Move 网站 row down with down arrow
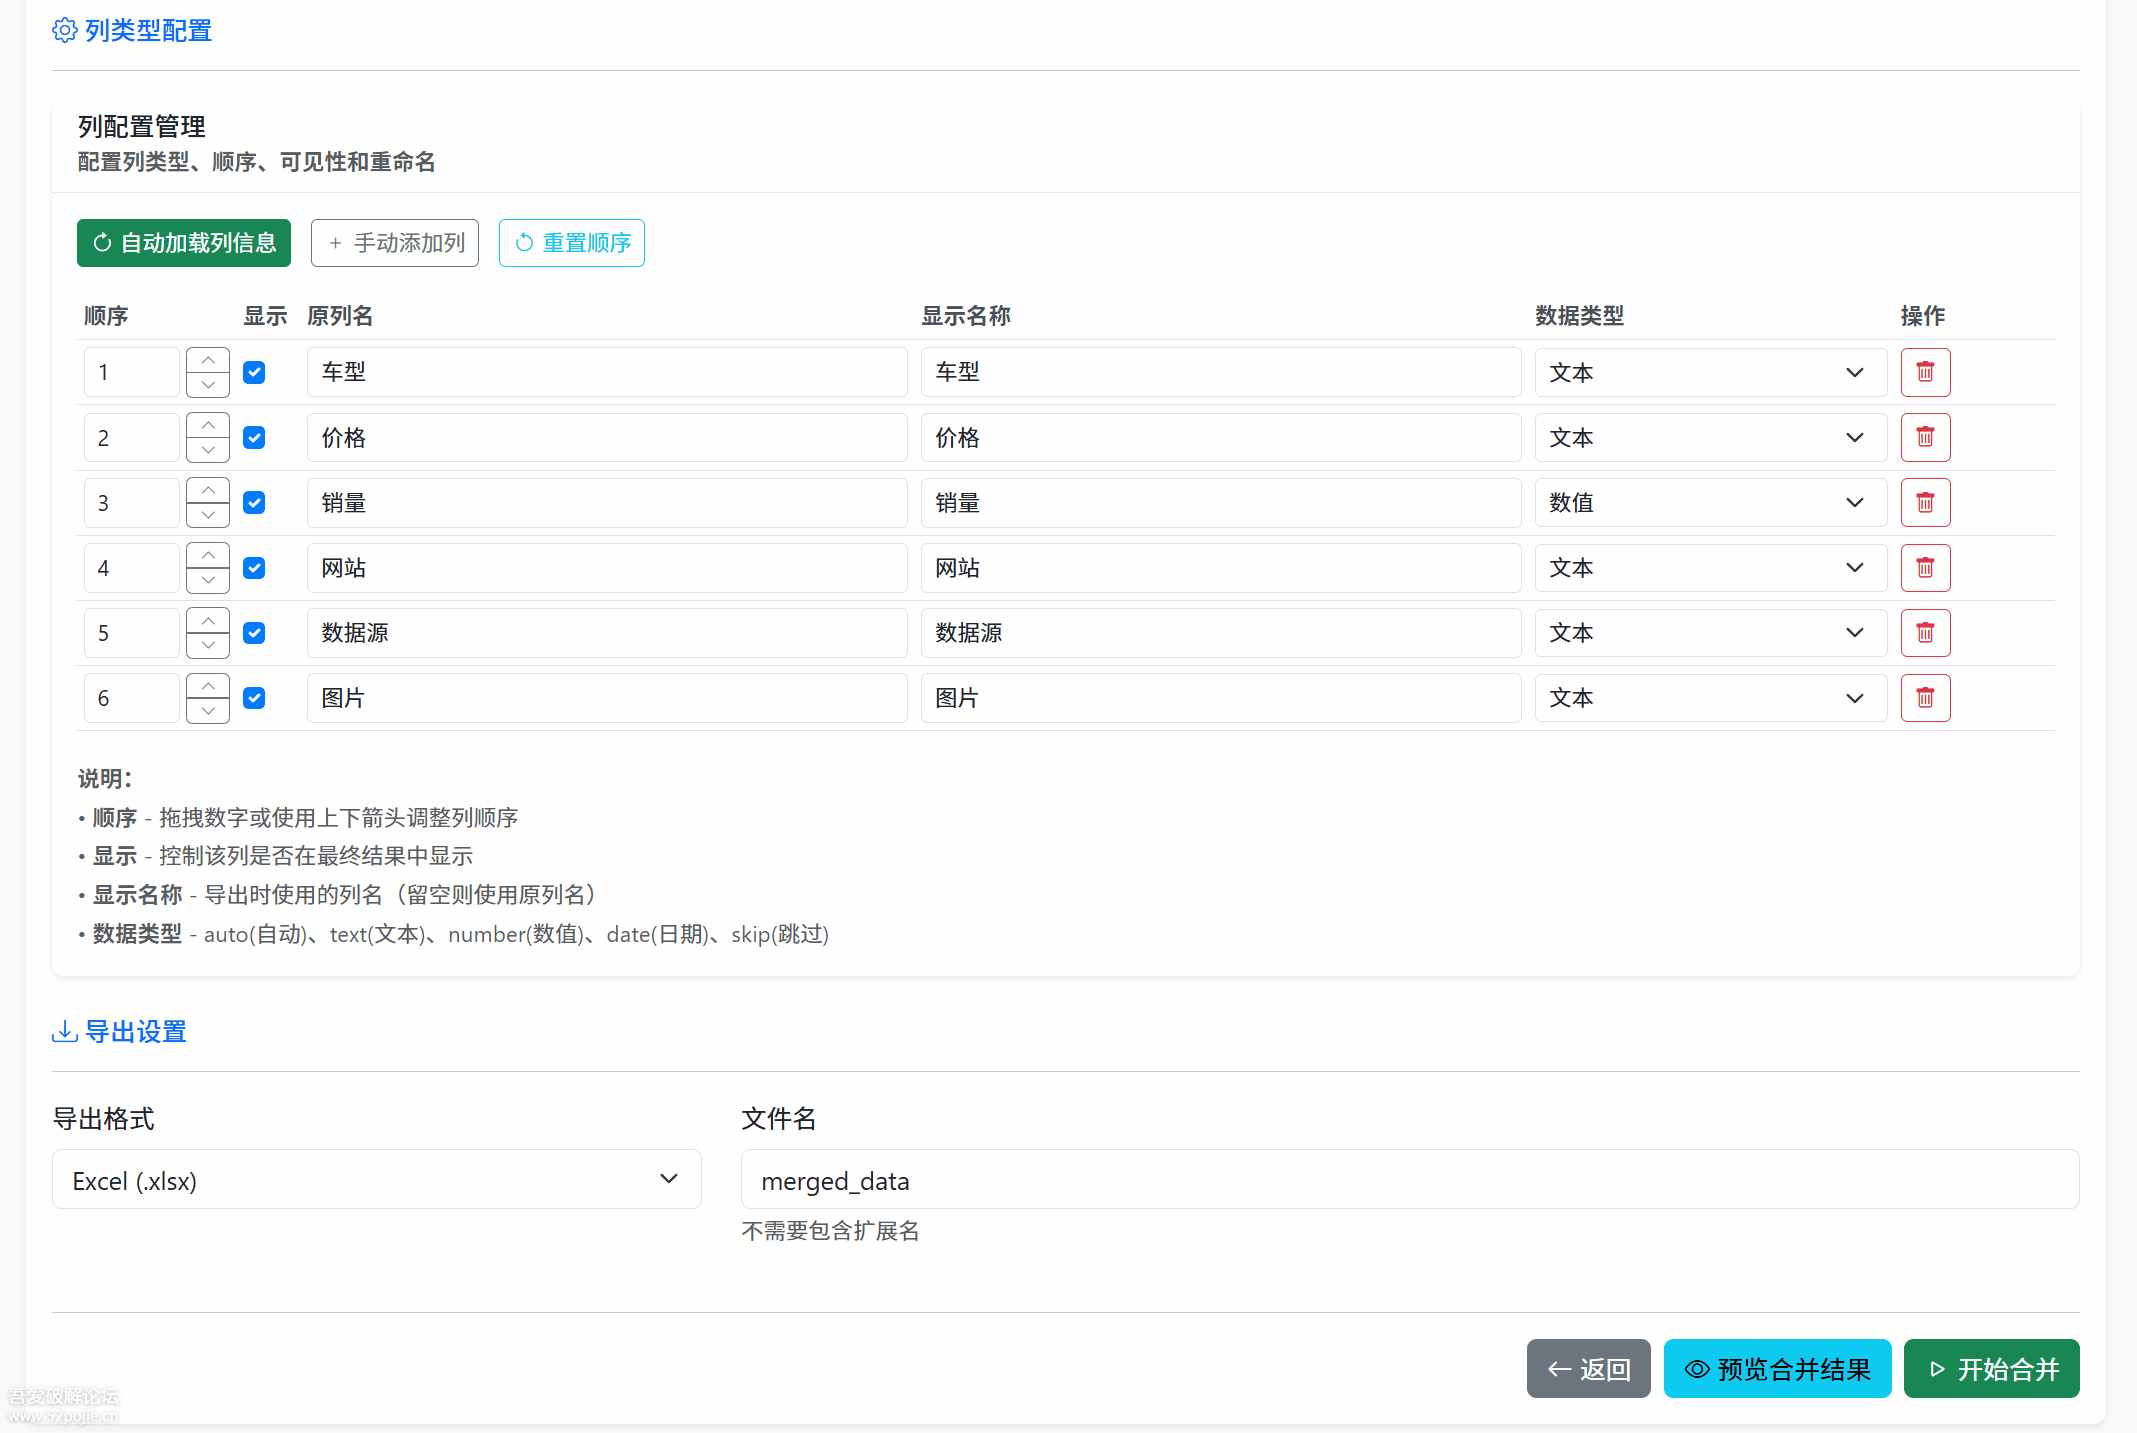Viewport: 2137px width, 1433px height. (x=208, y=580)
